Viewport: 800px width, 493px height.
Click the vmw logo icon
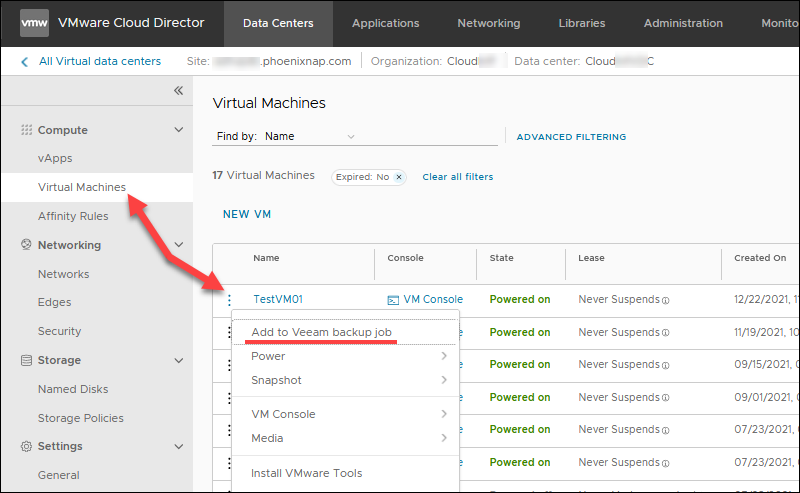point(34,23)
